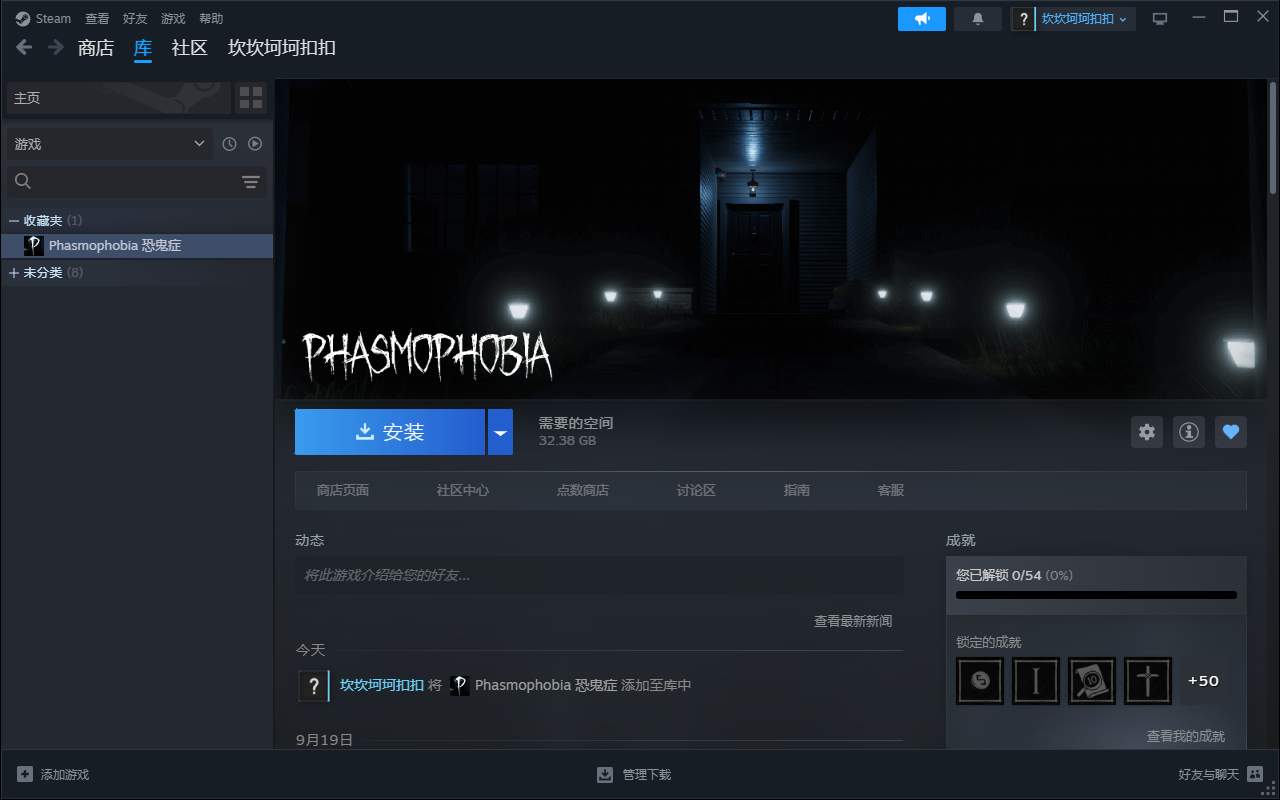Open the 查看最新新闻 link

point(852,621)
